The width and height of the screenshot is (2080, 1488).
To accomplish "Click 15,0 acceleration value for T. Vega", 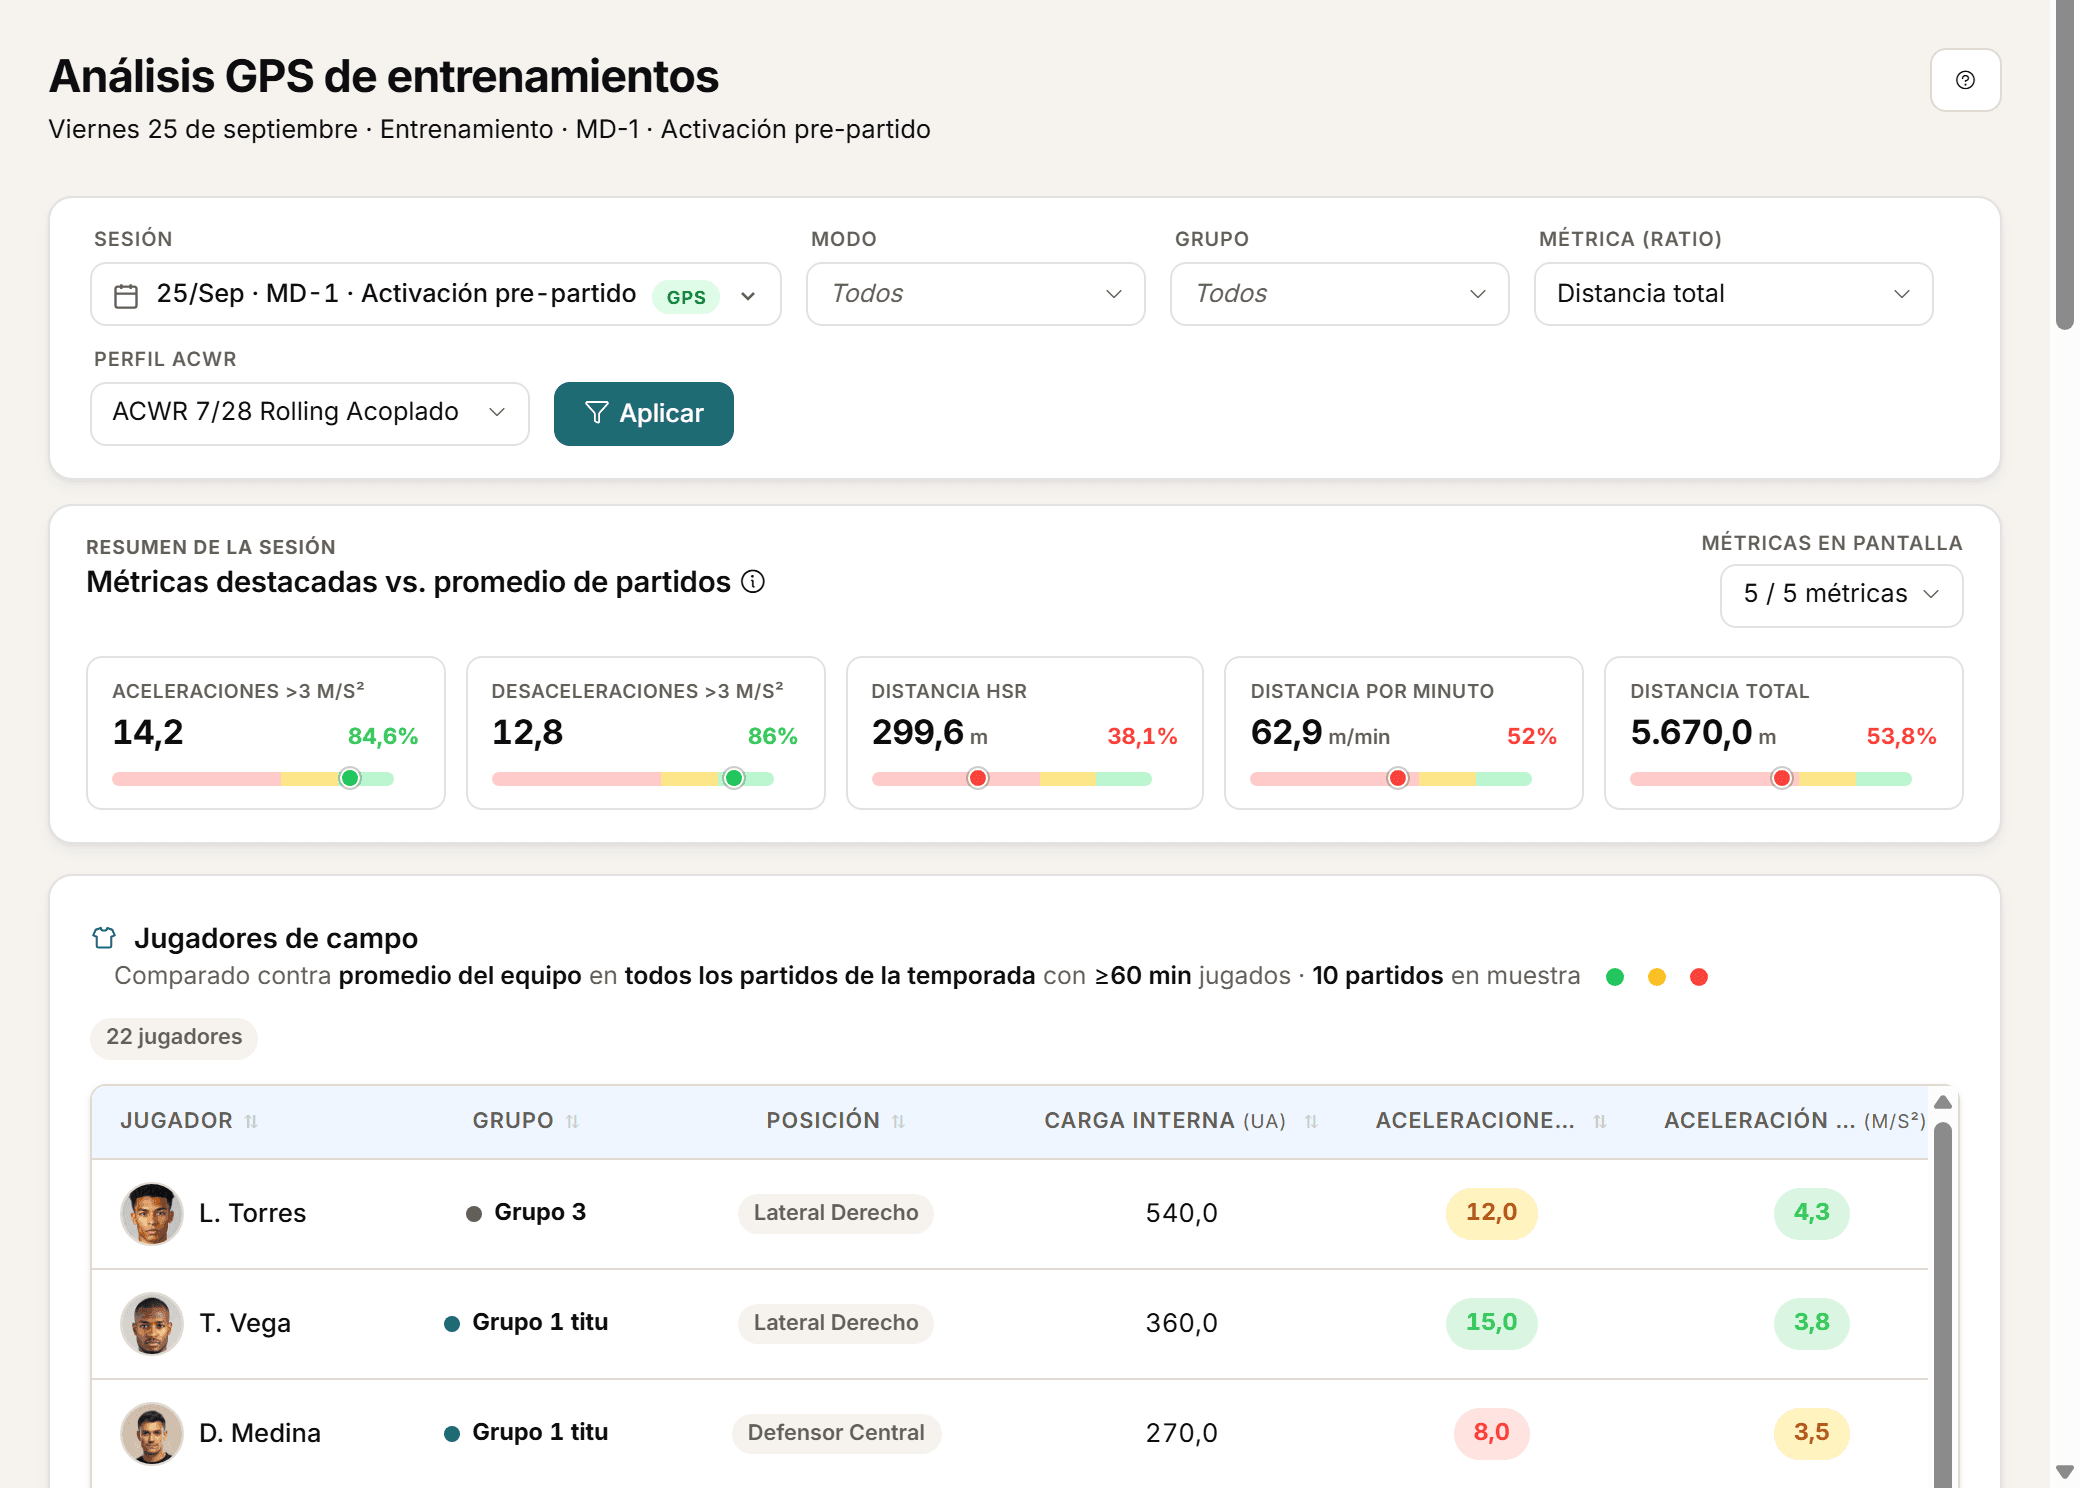I will point(1492,1324).
